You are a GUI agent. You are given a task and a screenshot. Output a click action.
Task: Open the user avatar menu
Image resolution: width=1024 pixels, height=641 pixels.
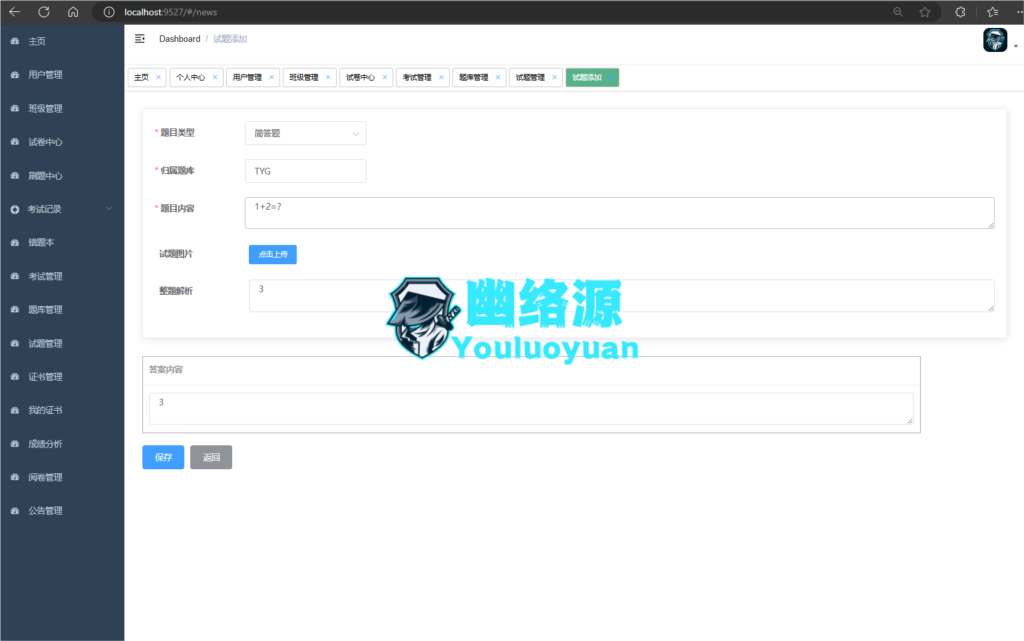point(995,40)
